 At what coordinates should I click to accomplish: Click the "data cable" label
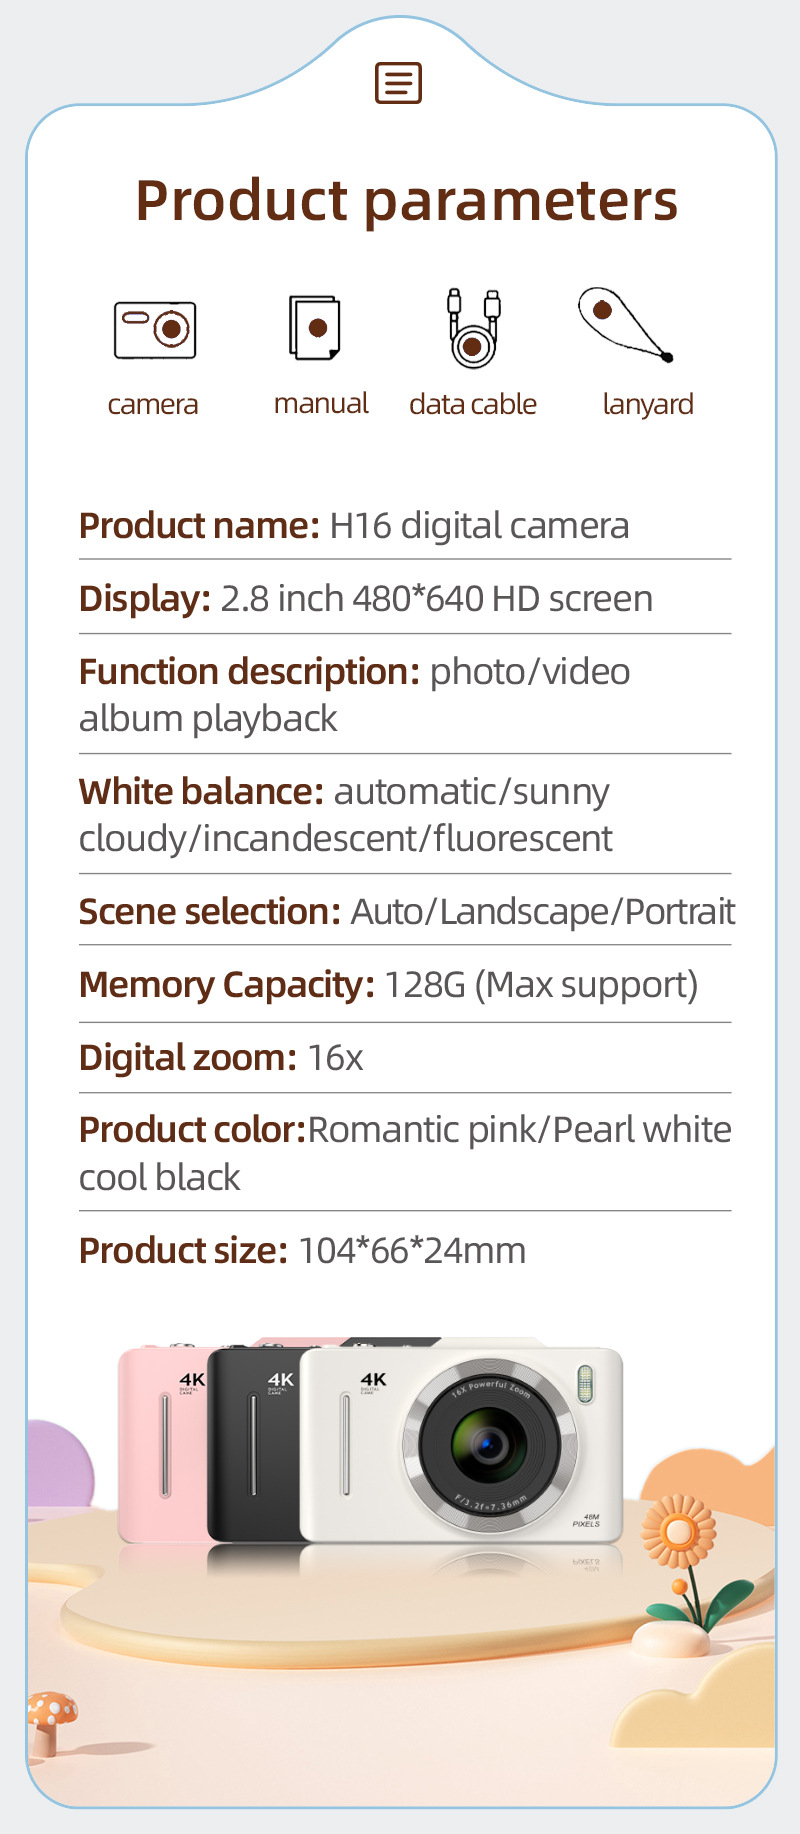[472, 404]
